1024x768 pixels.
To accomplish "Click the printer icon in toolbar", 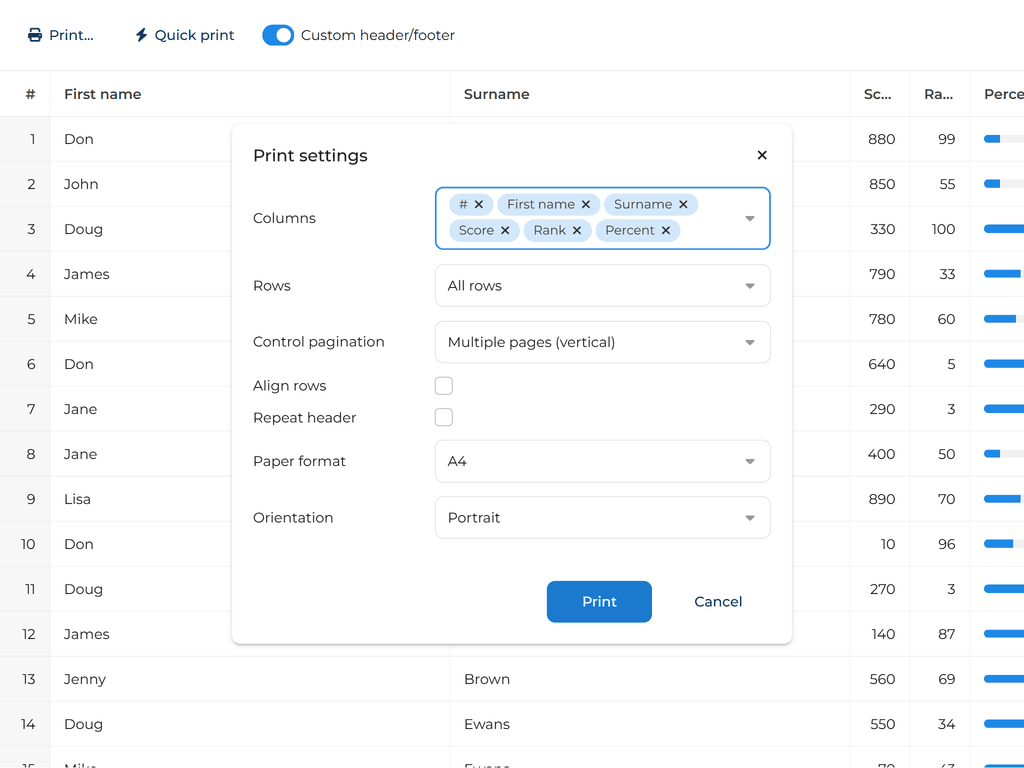I will 35,35.
